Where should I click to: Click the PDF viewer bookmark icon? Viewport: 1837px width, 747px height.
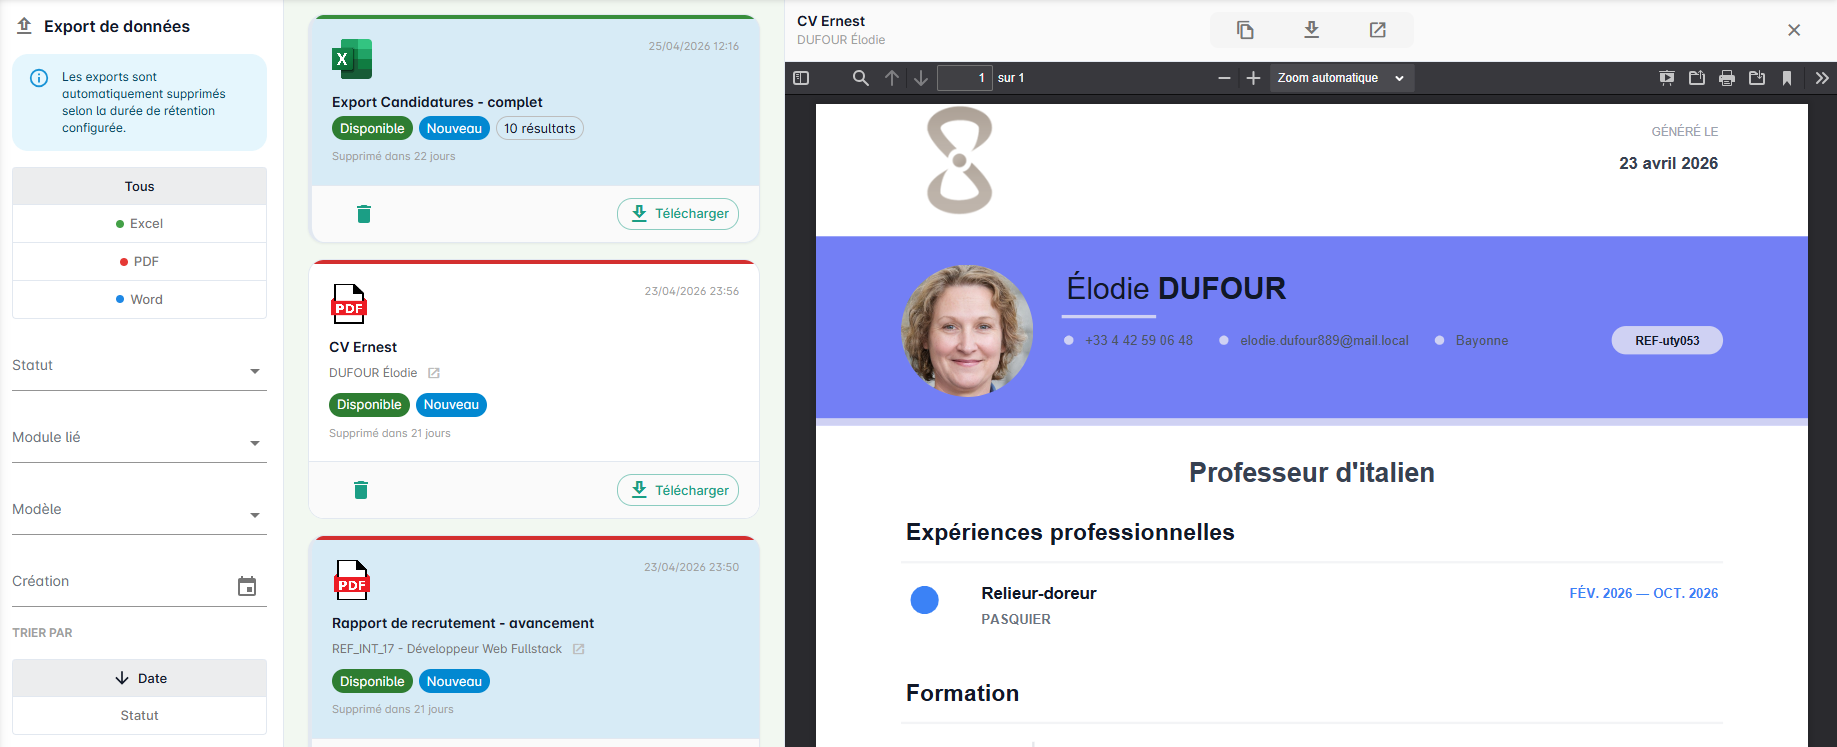pyautogui.click(x=1787, y=78)
